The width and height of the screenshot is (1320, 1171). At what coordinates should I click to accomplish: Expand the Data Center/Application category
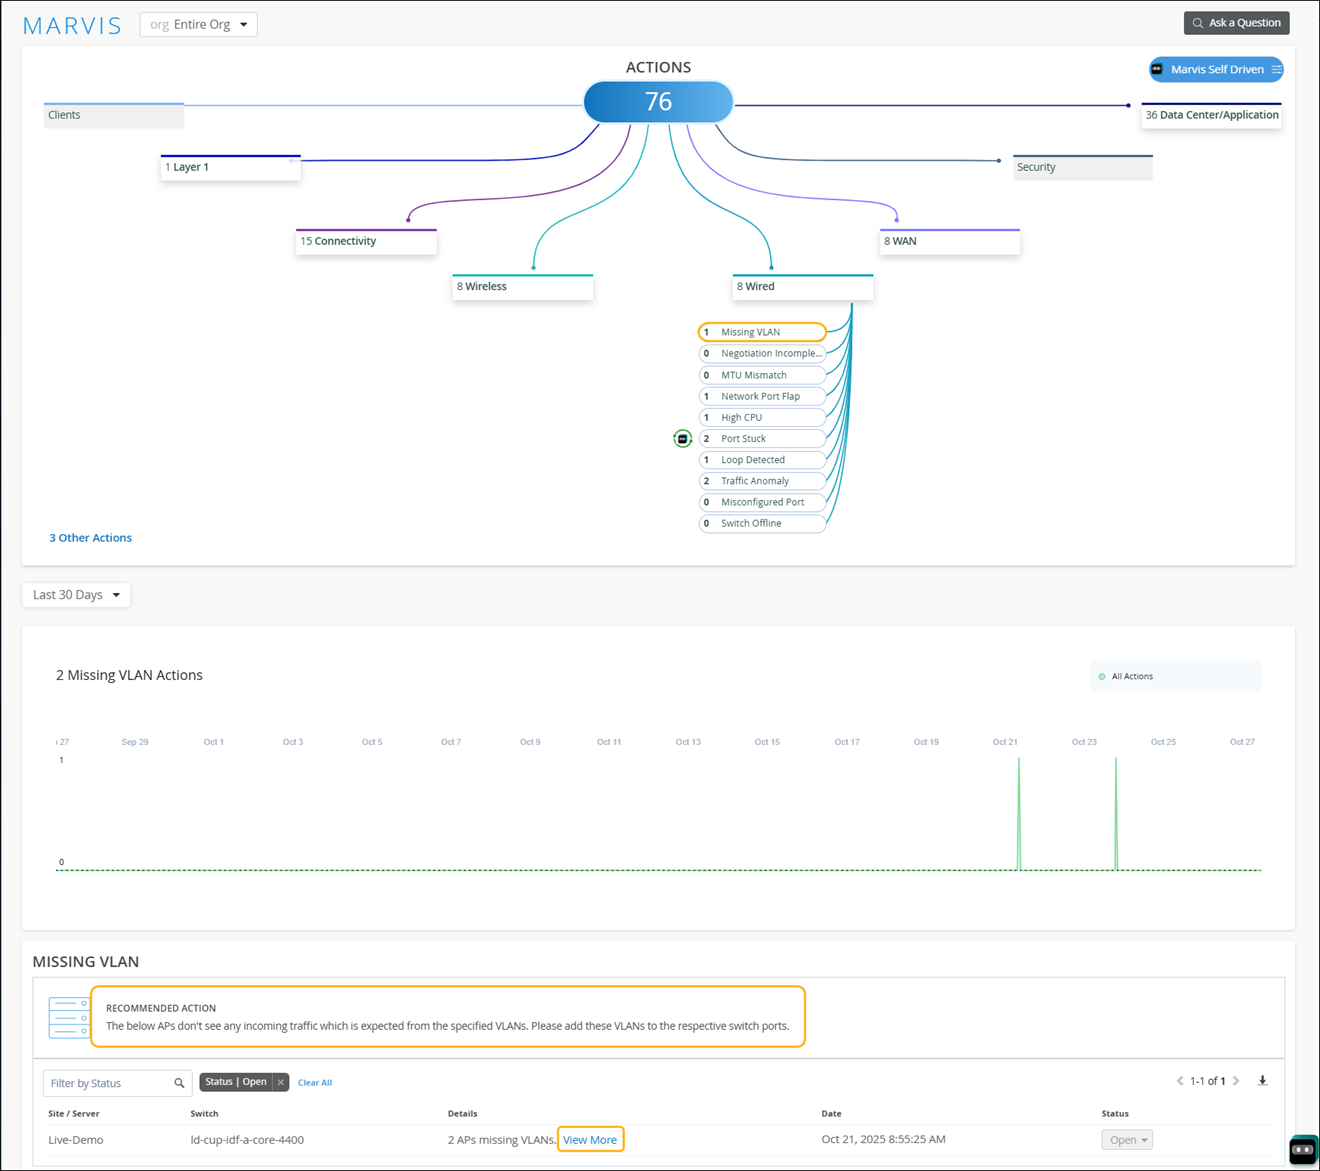pyautogui.click(x=1212, y=115)
